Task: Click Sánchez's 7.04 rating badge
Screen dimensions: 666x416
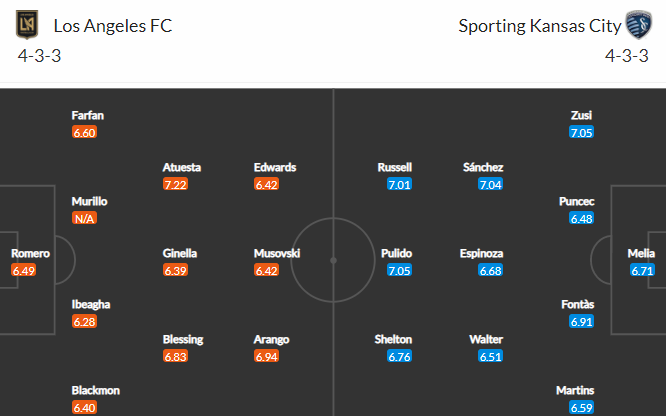Action: tap(491, 184)
